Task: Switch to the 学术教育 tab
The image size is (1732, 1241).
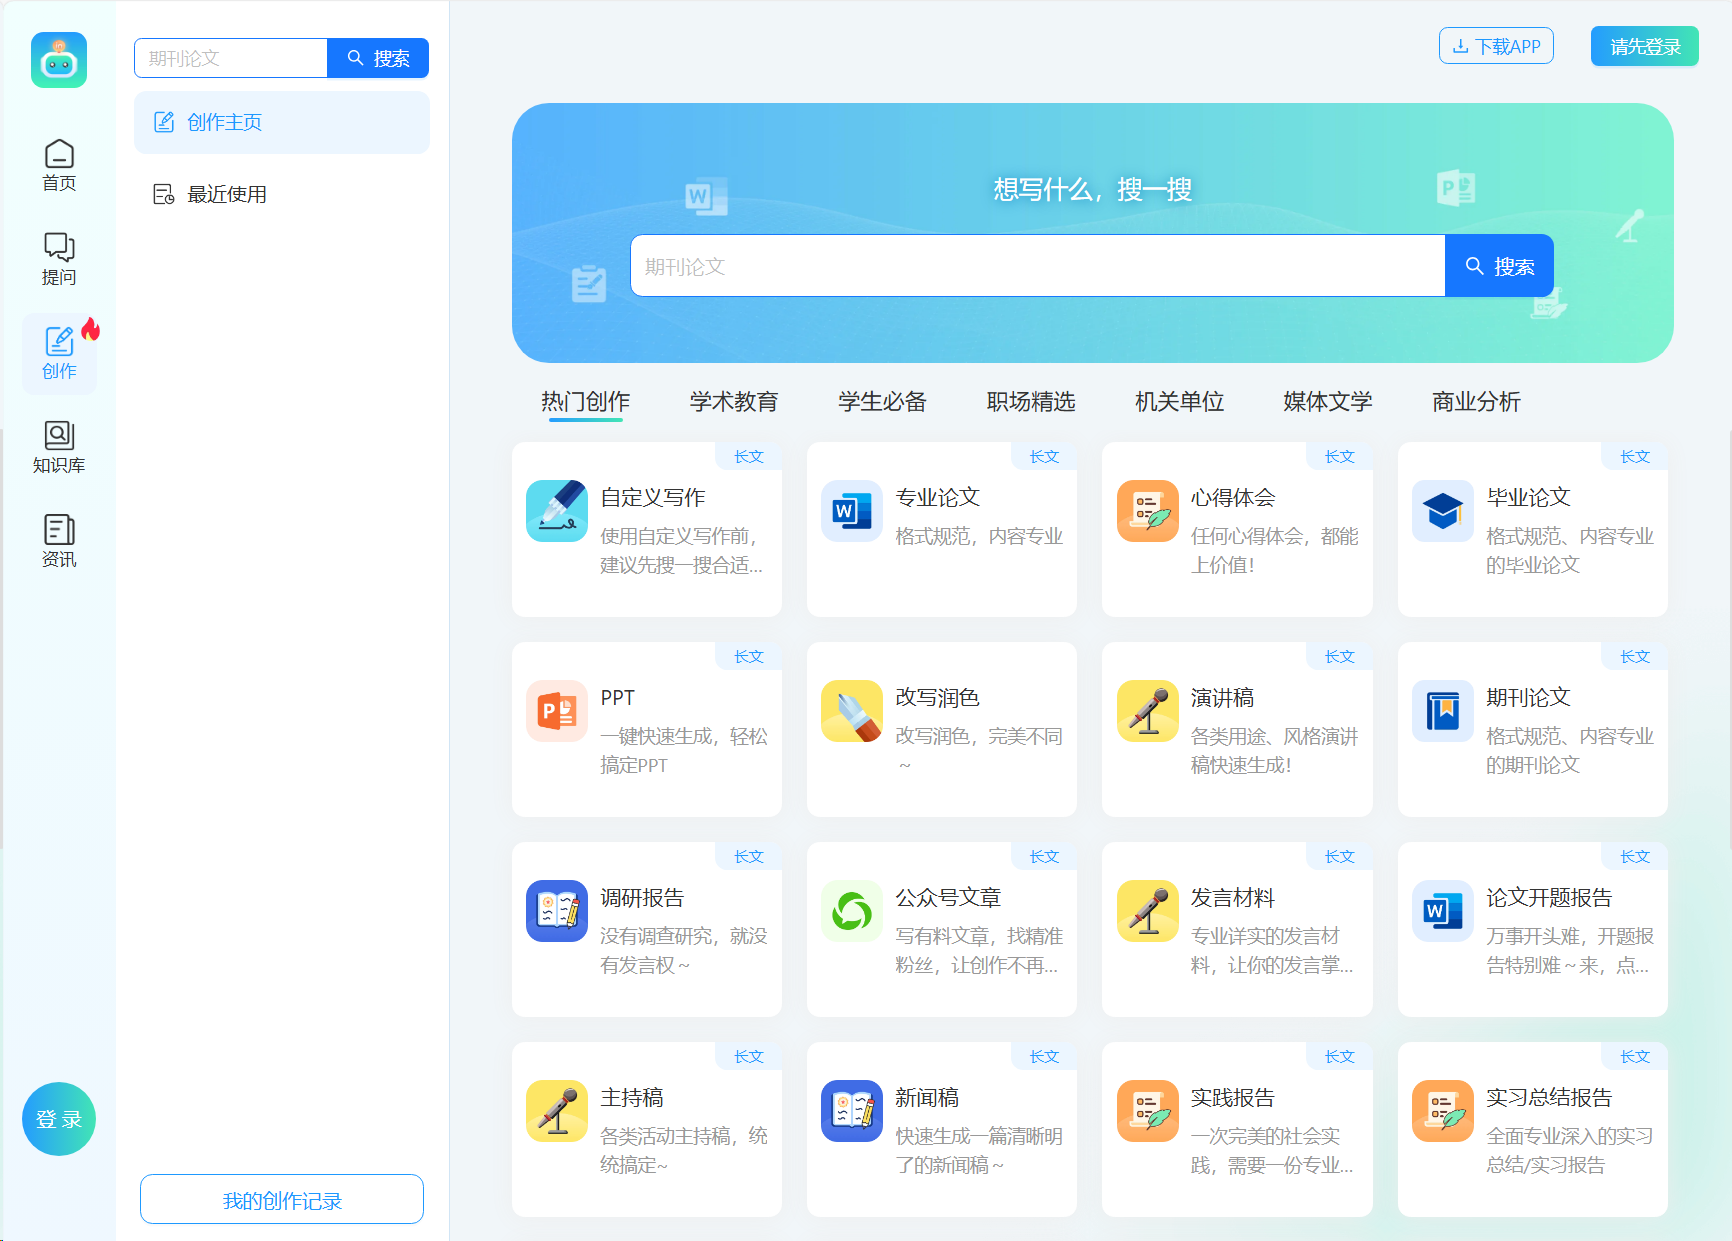Action: 734,402
